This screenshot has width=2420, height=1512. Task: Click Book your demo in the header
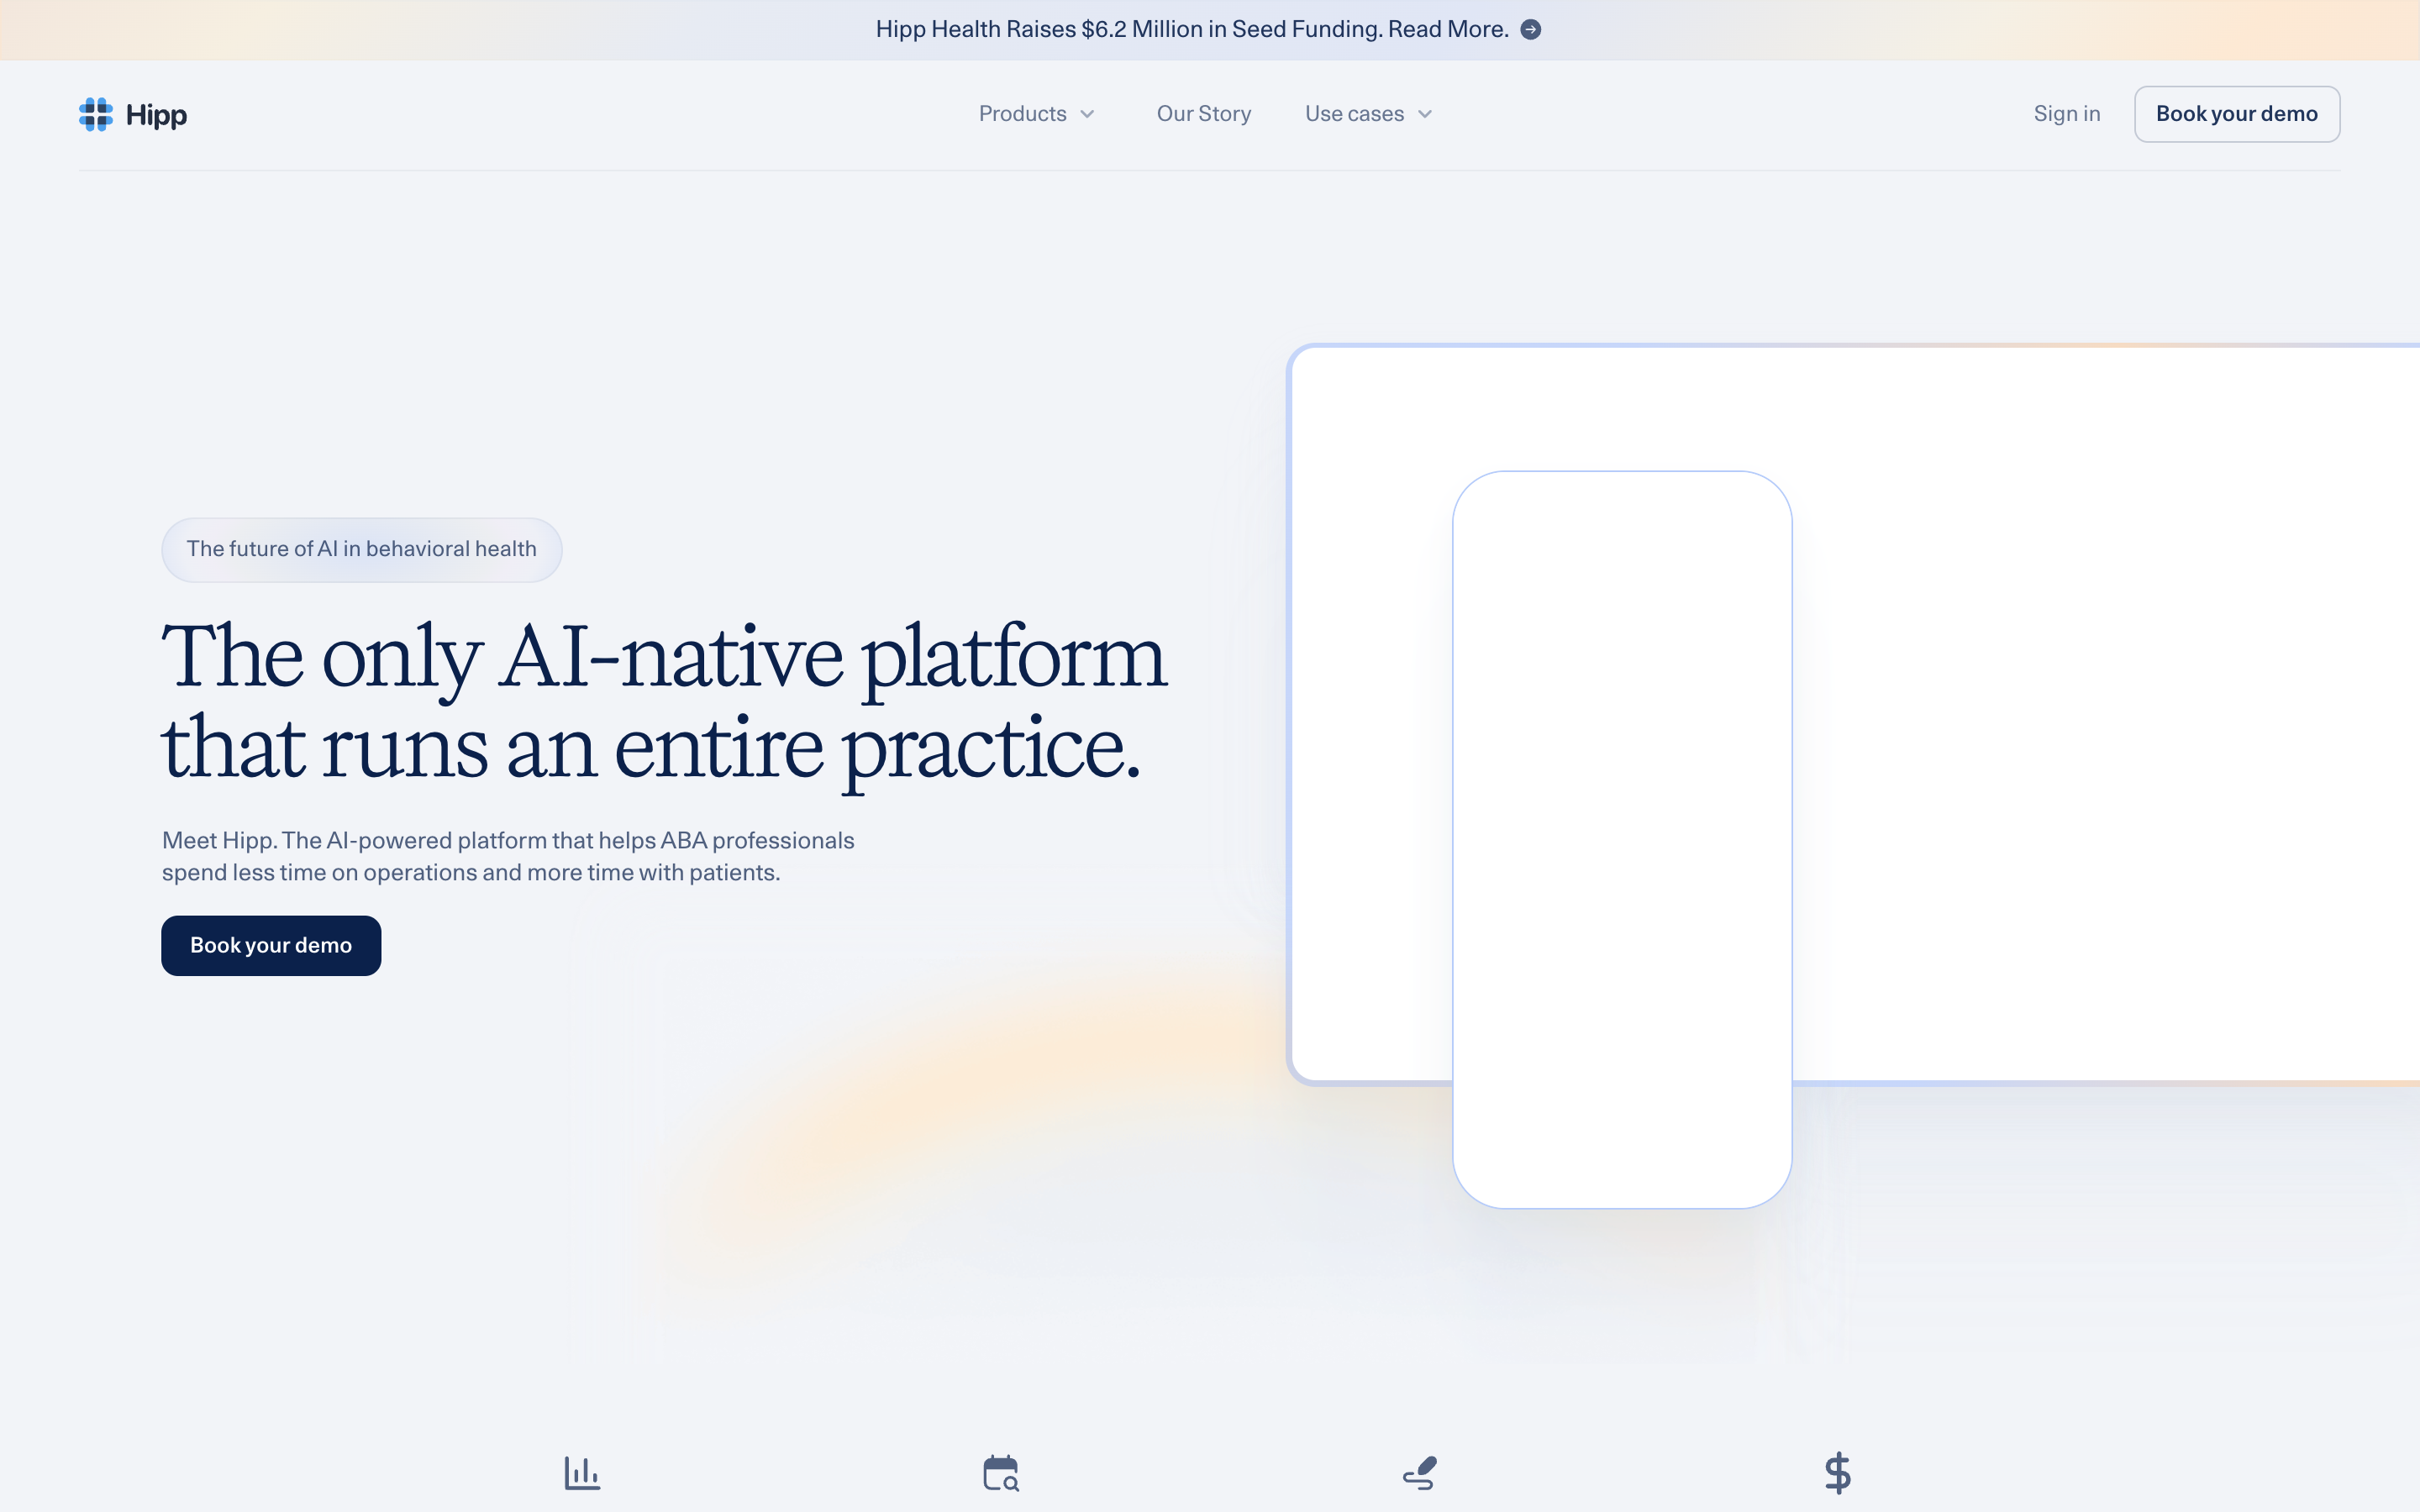2236,114
